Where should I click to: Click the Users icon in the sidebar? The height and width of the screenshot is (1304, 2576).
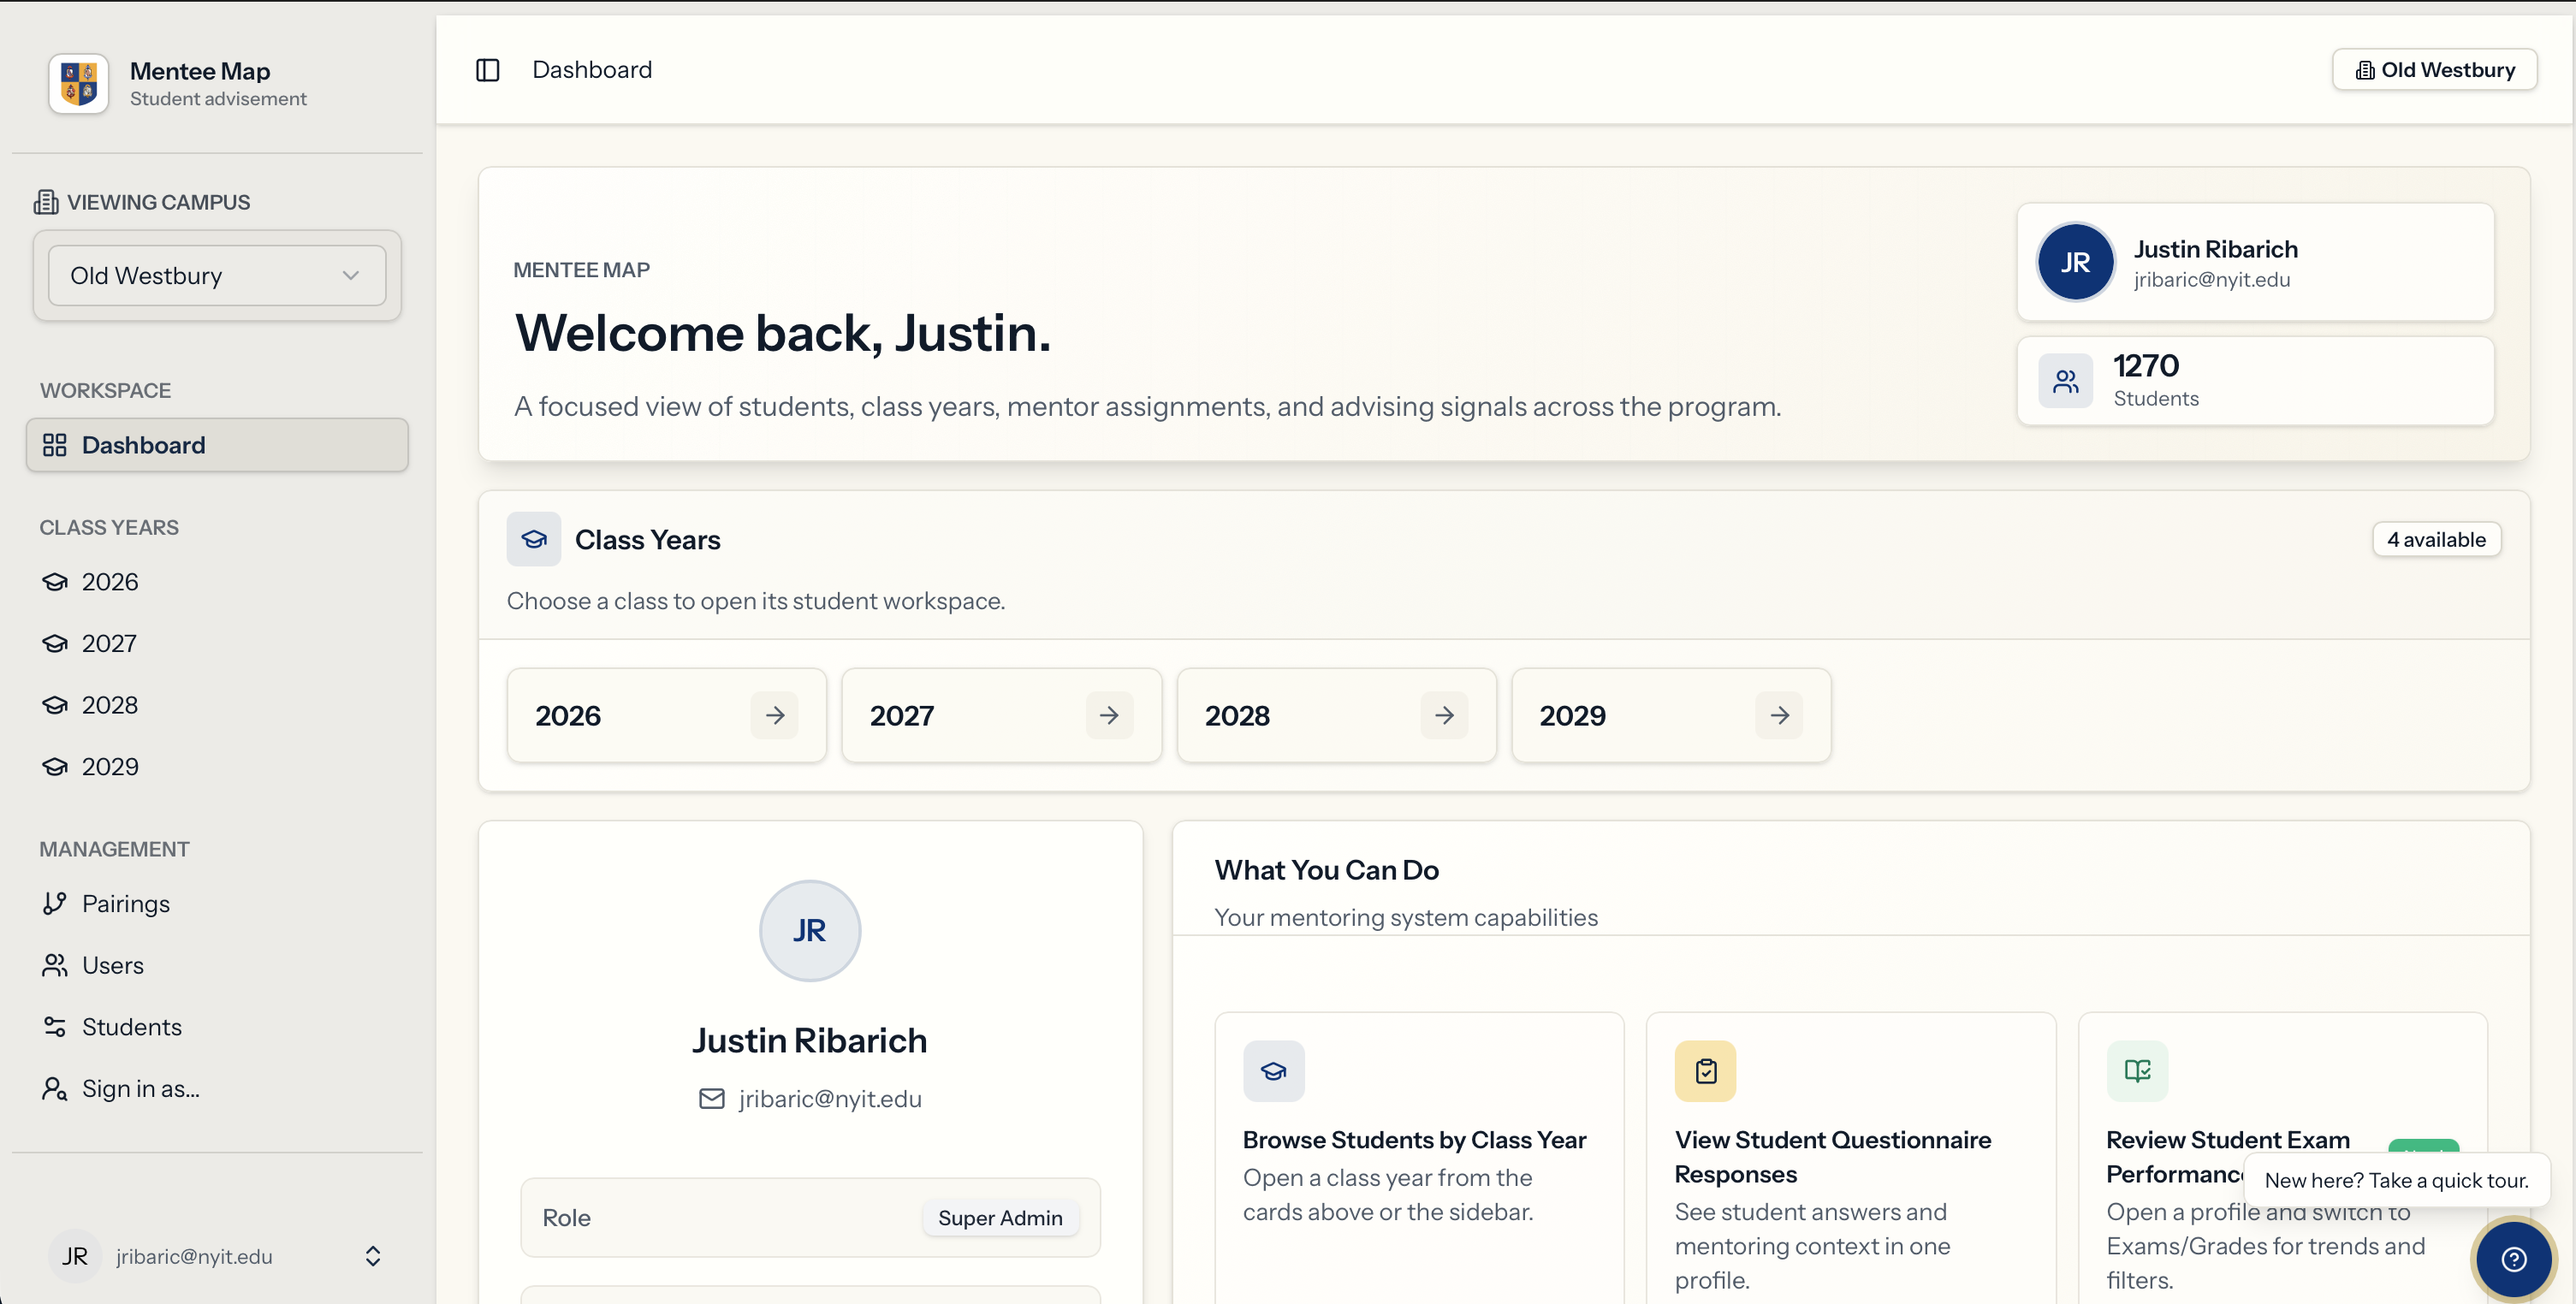(x=56, y=965)
